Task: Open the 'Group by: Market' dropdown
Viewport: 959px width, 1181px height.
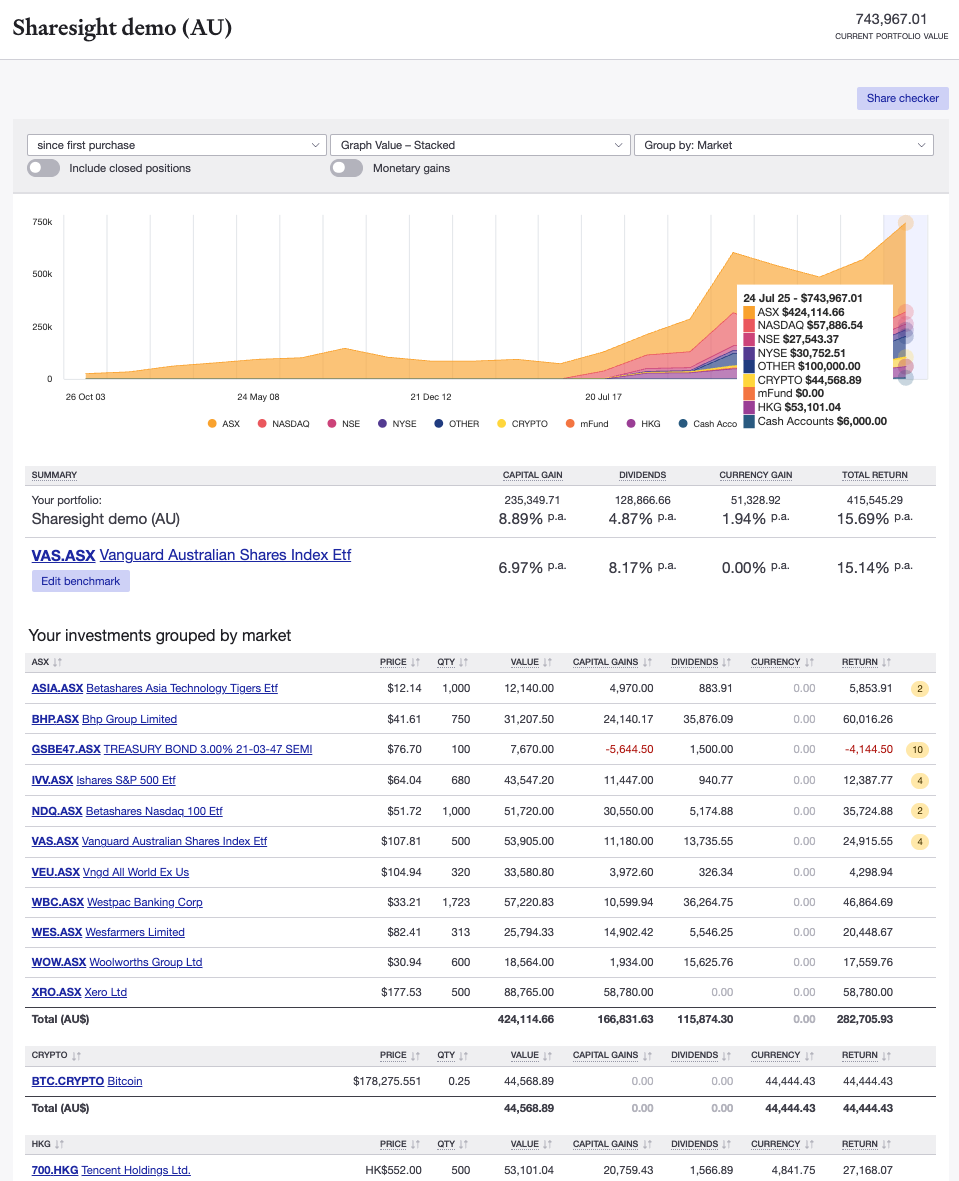Action: [783, 144]
